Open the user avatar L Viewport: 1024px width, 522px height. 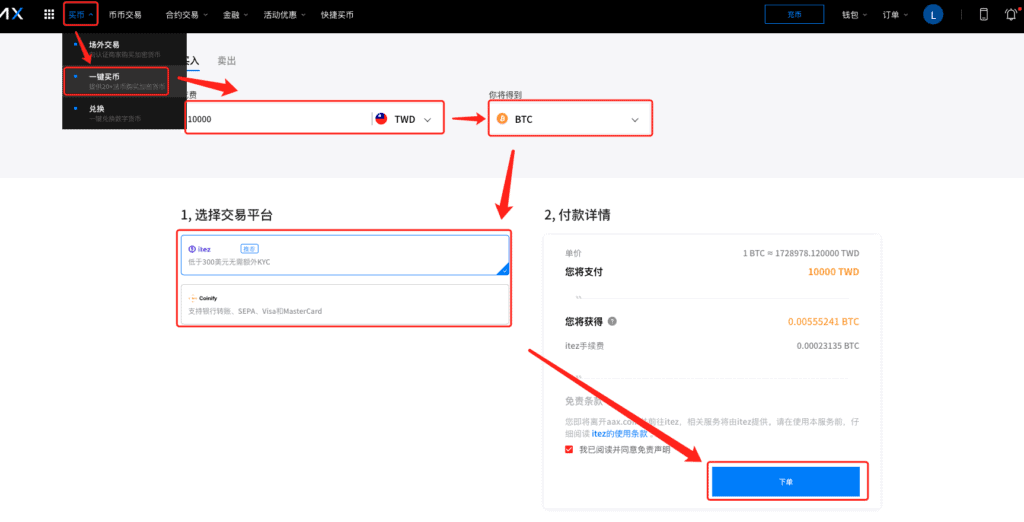click(933, 14)
